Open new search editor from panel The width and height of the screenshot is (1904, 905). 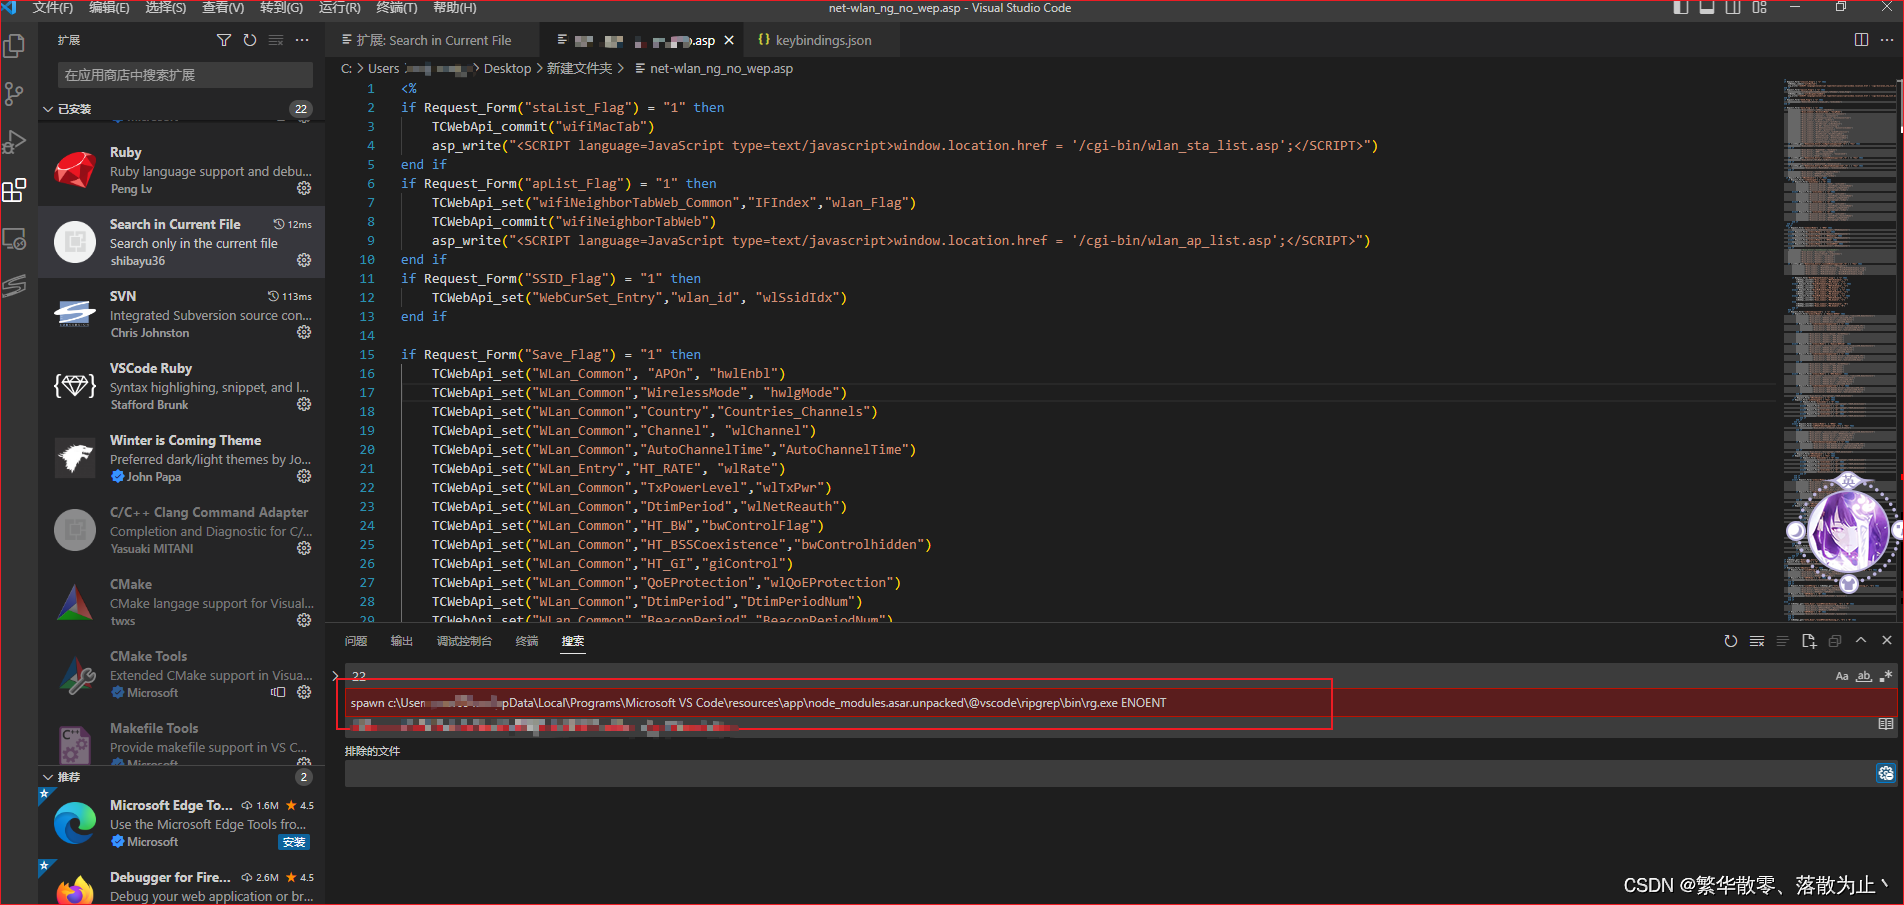(x=1809, y=641)
